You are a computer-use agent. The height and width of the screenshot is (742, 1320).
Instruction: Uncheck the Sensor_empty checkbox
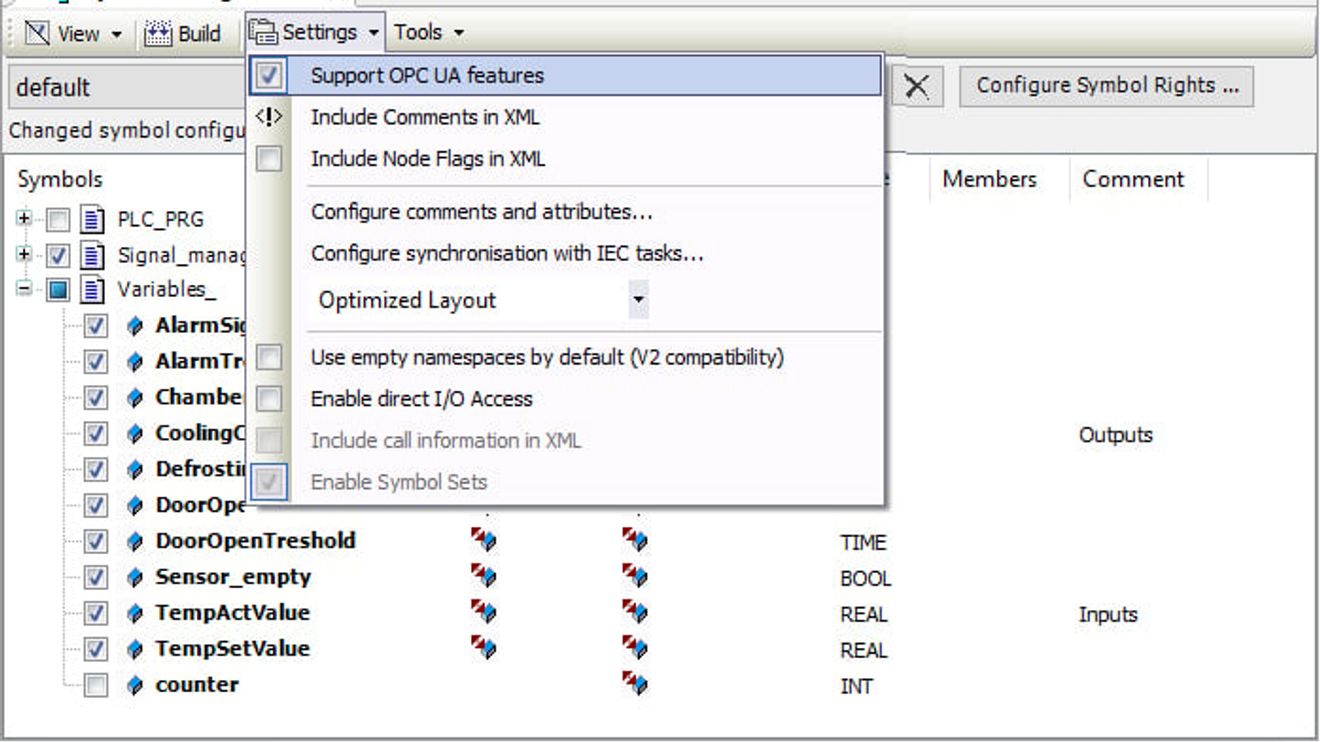(96, 578)
